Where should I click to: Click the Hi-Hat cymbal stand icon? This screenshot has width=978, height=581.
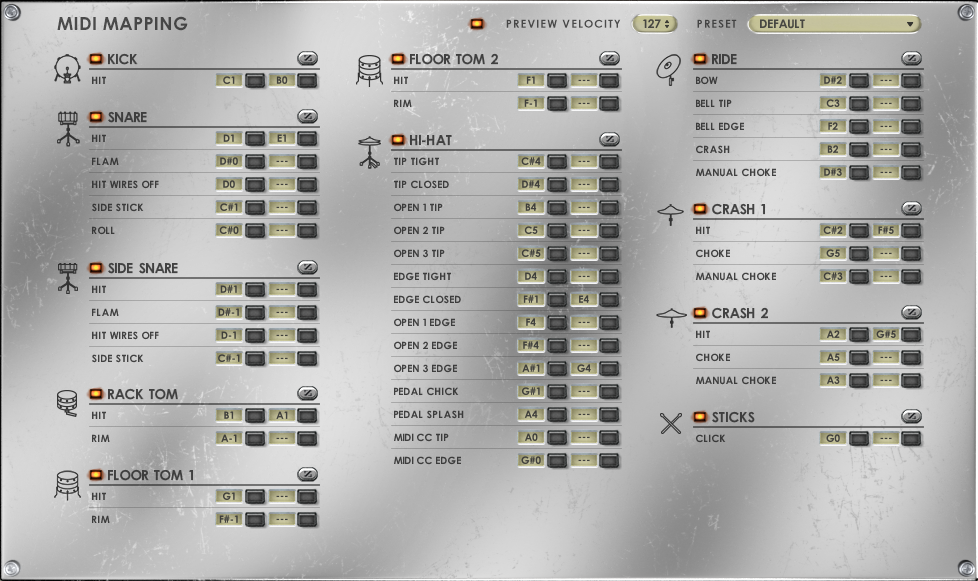369,151
